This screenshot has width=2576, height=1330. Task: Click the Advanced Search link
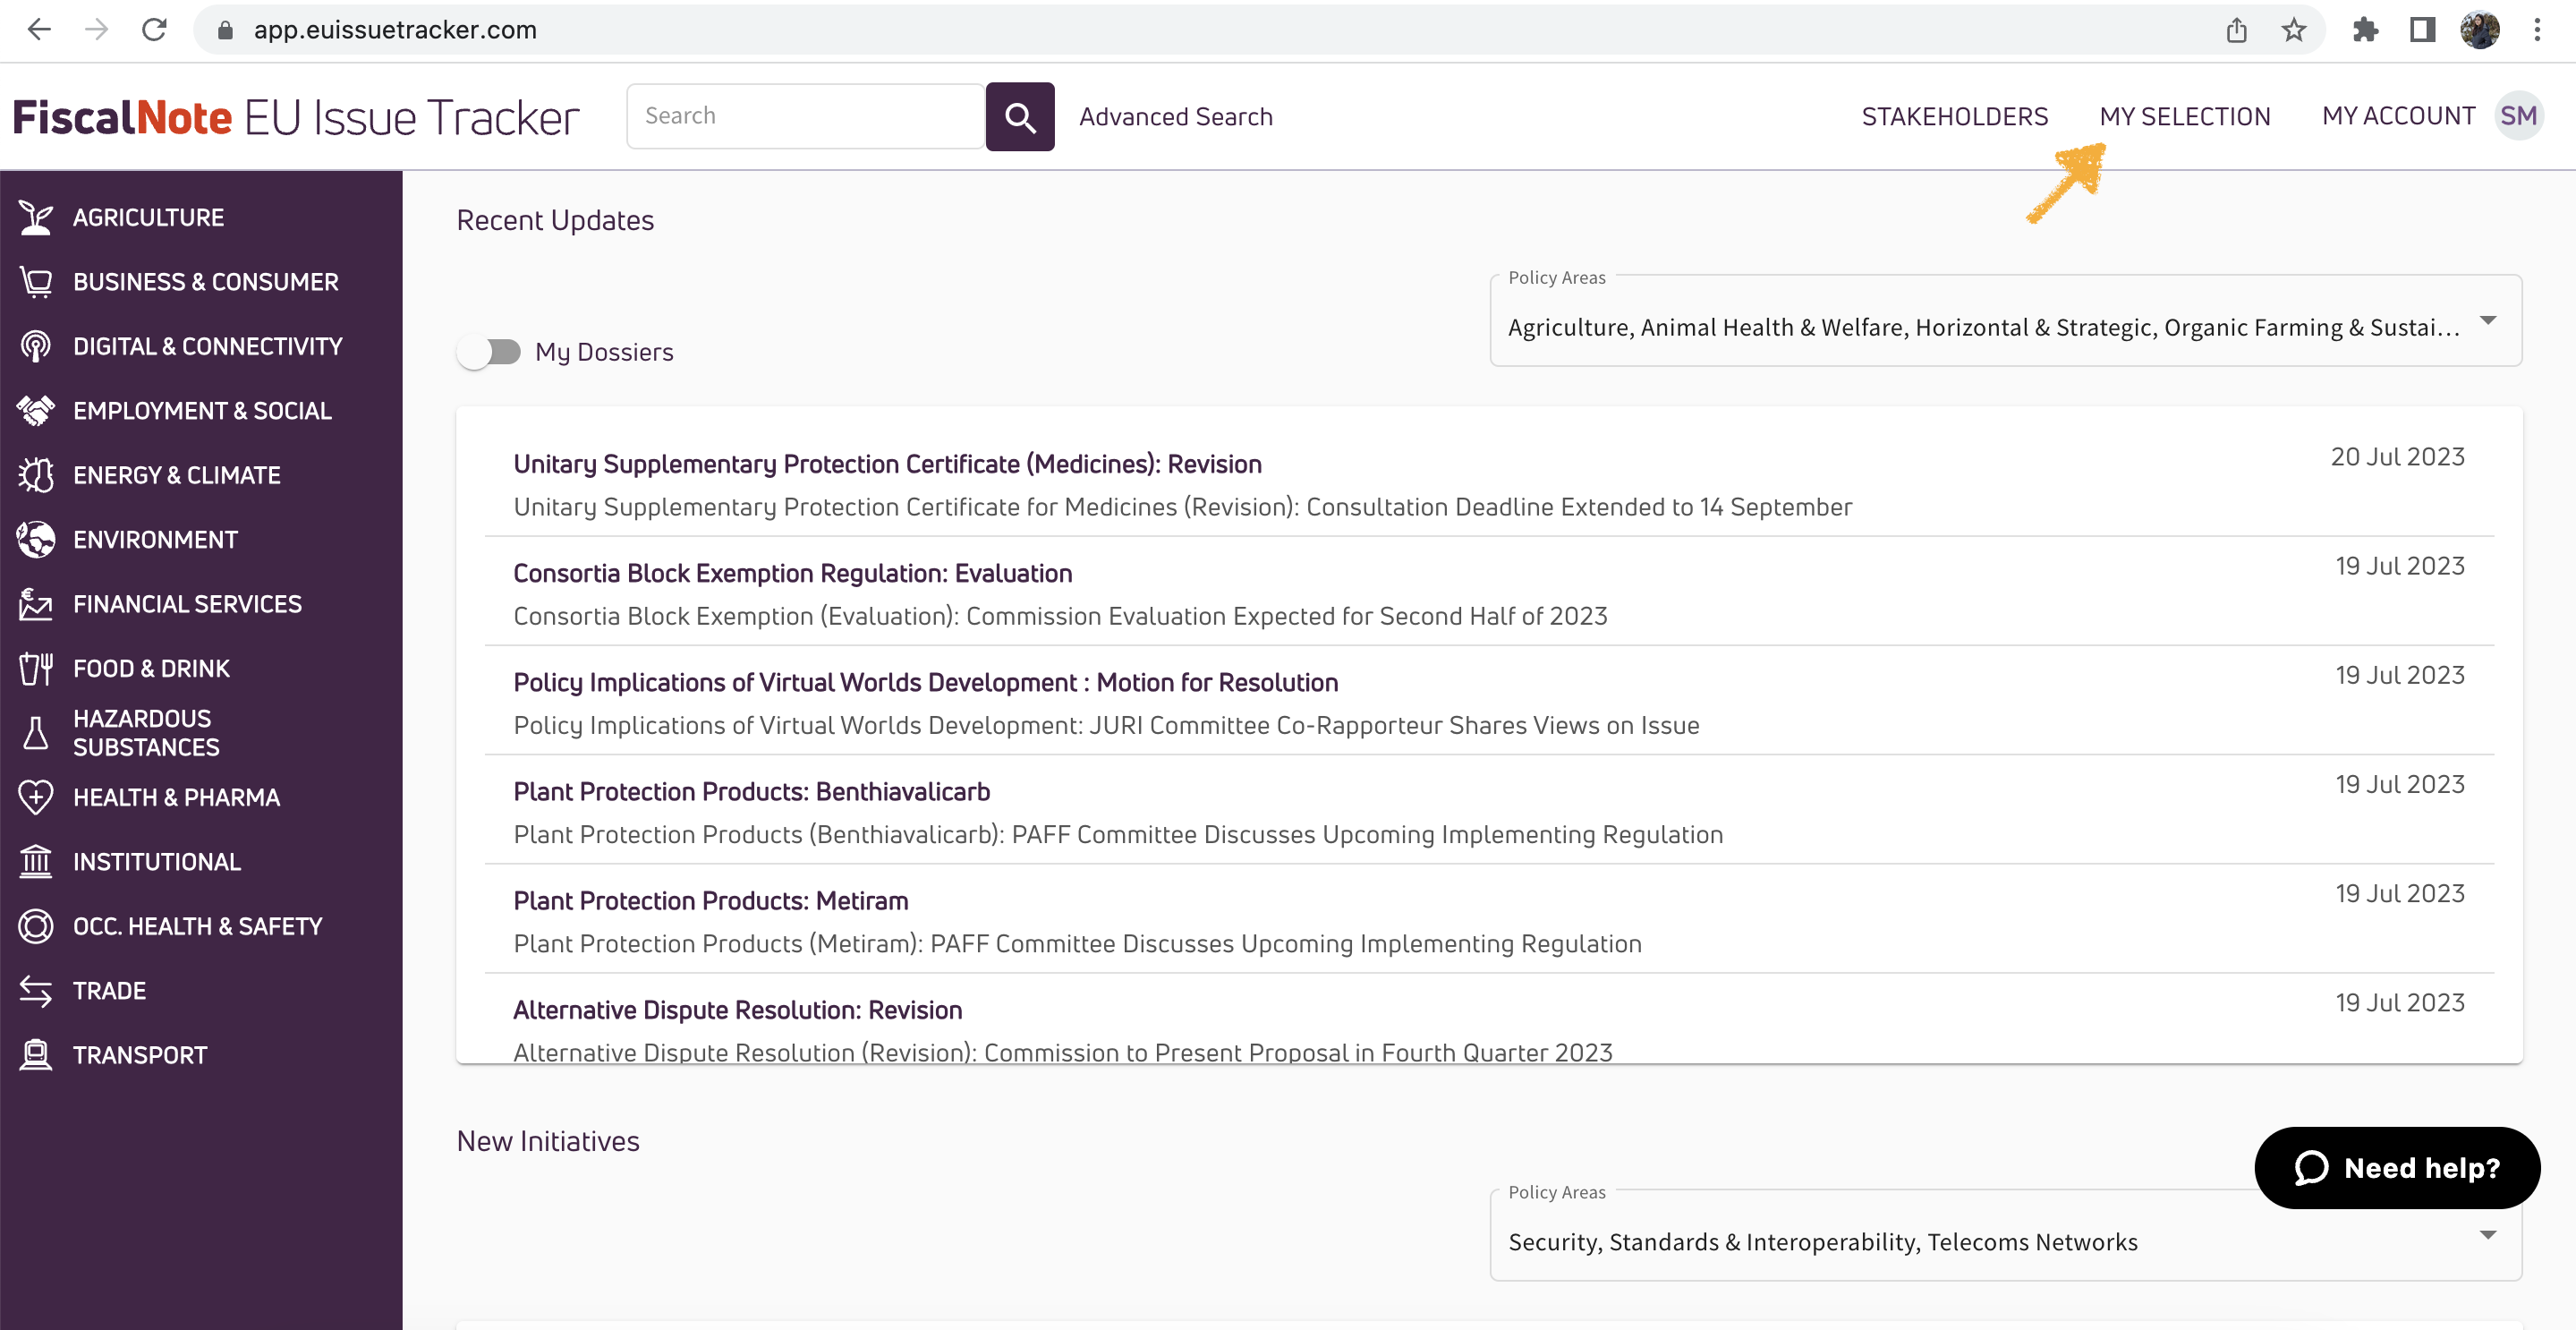[x=1175, y=116]
